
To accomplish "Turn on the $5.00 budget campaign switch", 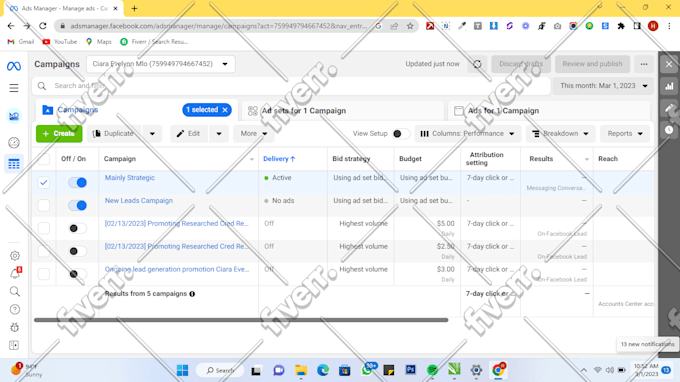I will click(78, 228).
